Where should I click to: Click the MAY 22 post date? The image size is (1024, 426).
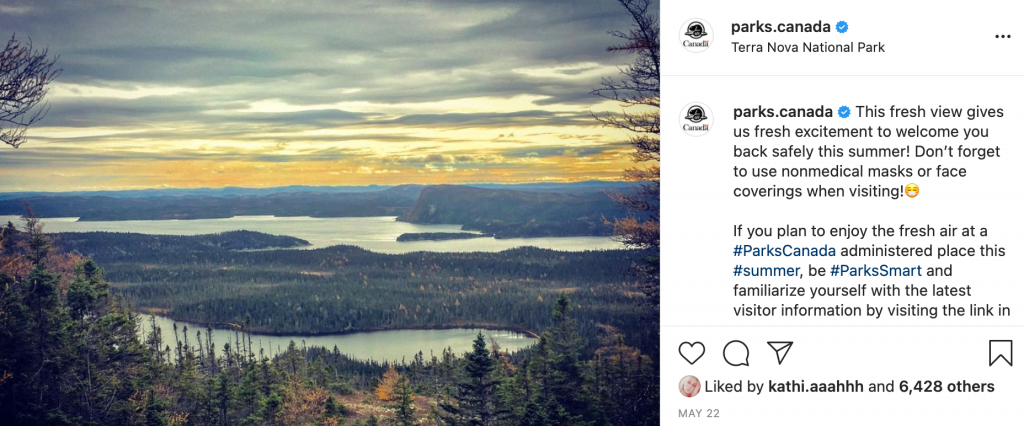(x=699, y=414)
